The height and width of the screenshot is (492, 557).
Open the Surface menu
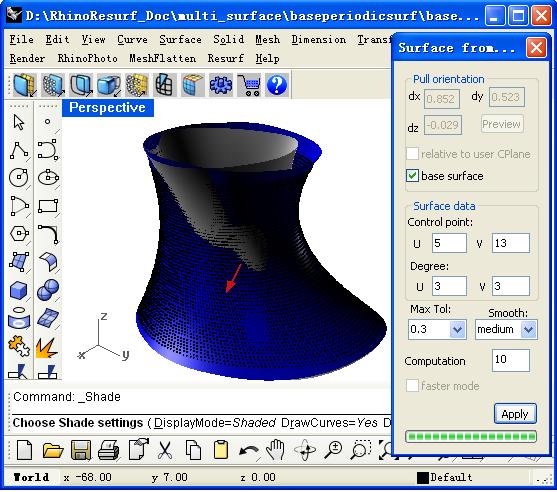click(x=180, y=39)
